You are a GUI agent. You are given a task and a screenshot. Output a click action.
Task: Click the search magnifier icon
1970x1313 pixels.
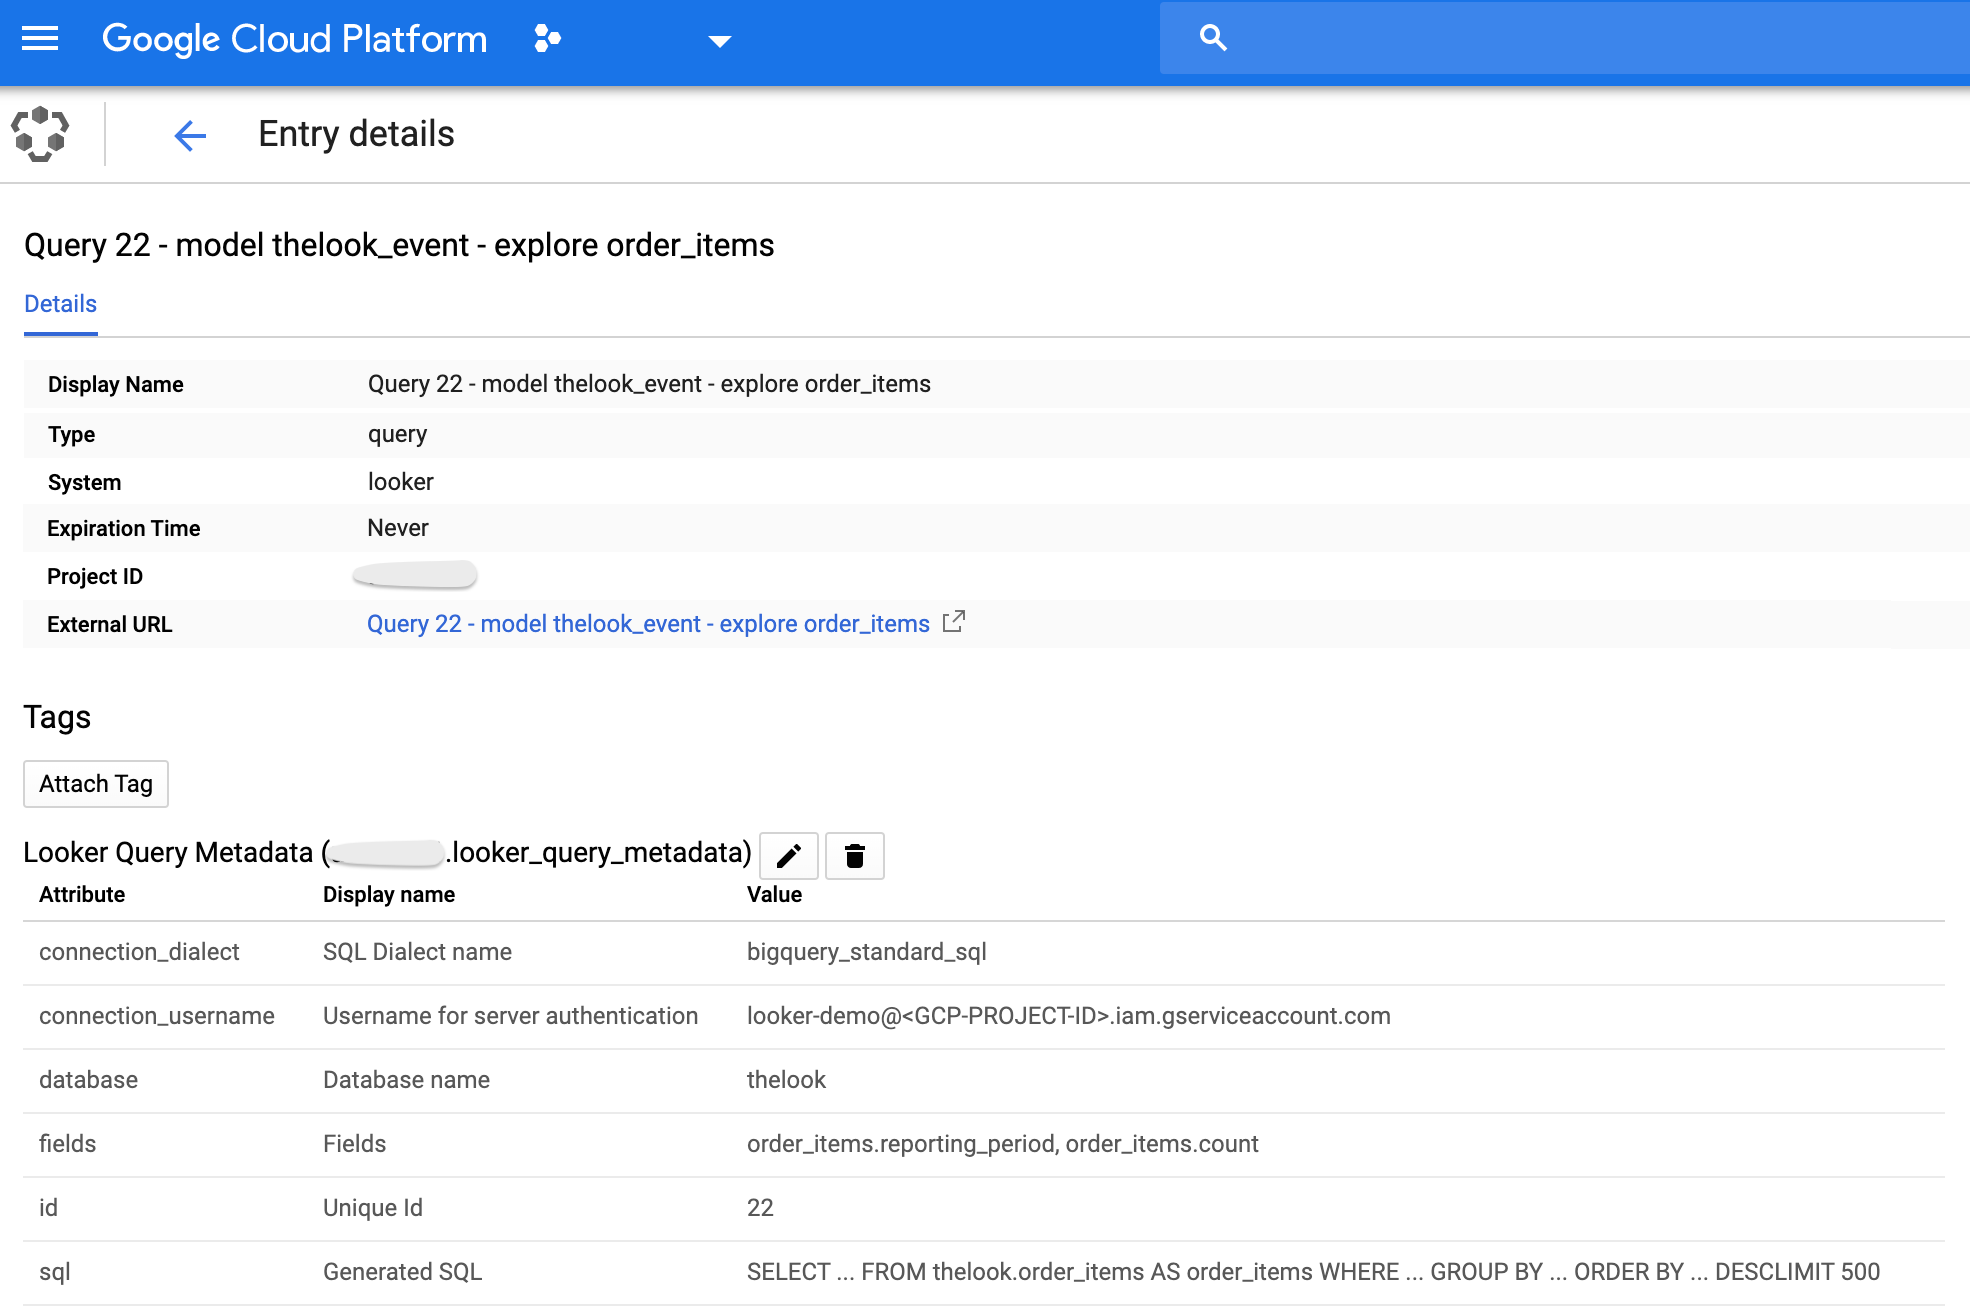click(1213, 38)
